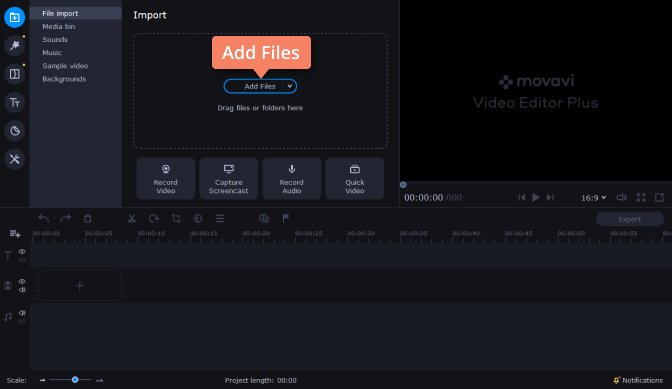The width and height of the screenshot is (672, 389).
Task: Click the Export button
Action: point(630,219)
